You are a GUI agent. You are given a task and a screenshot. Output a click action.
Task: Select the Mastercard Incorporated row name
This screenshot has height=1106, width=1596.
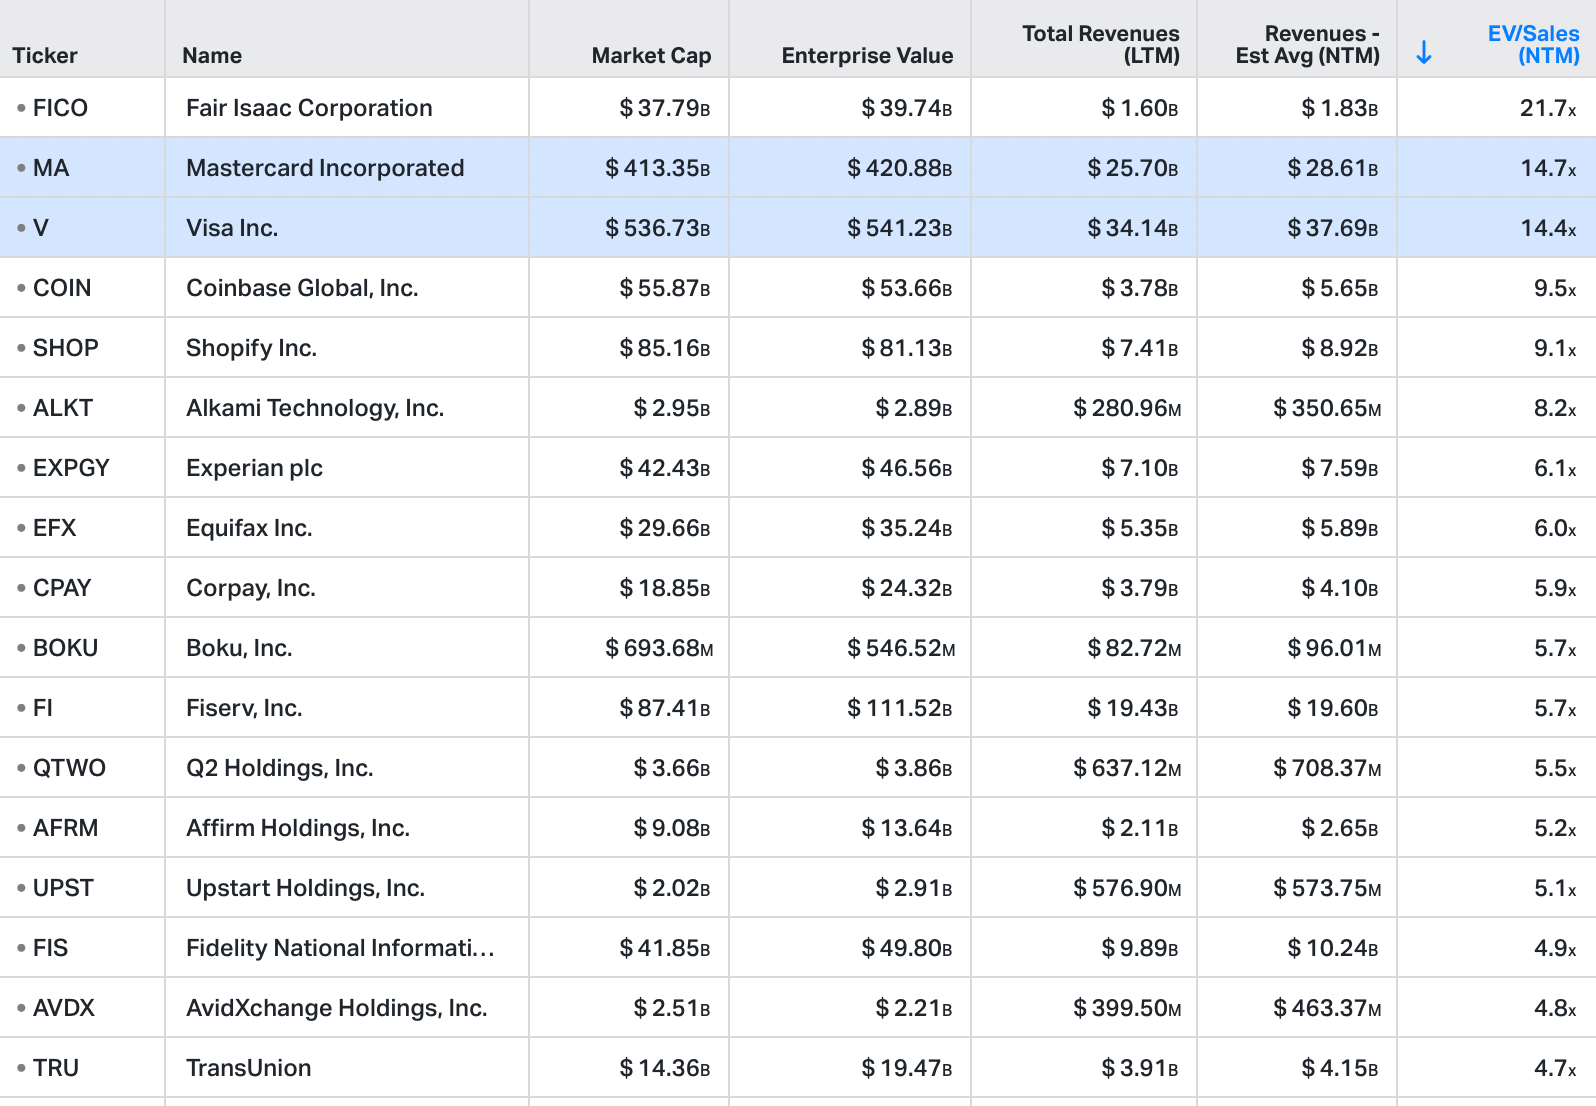point(325,168)
